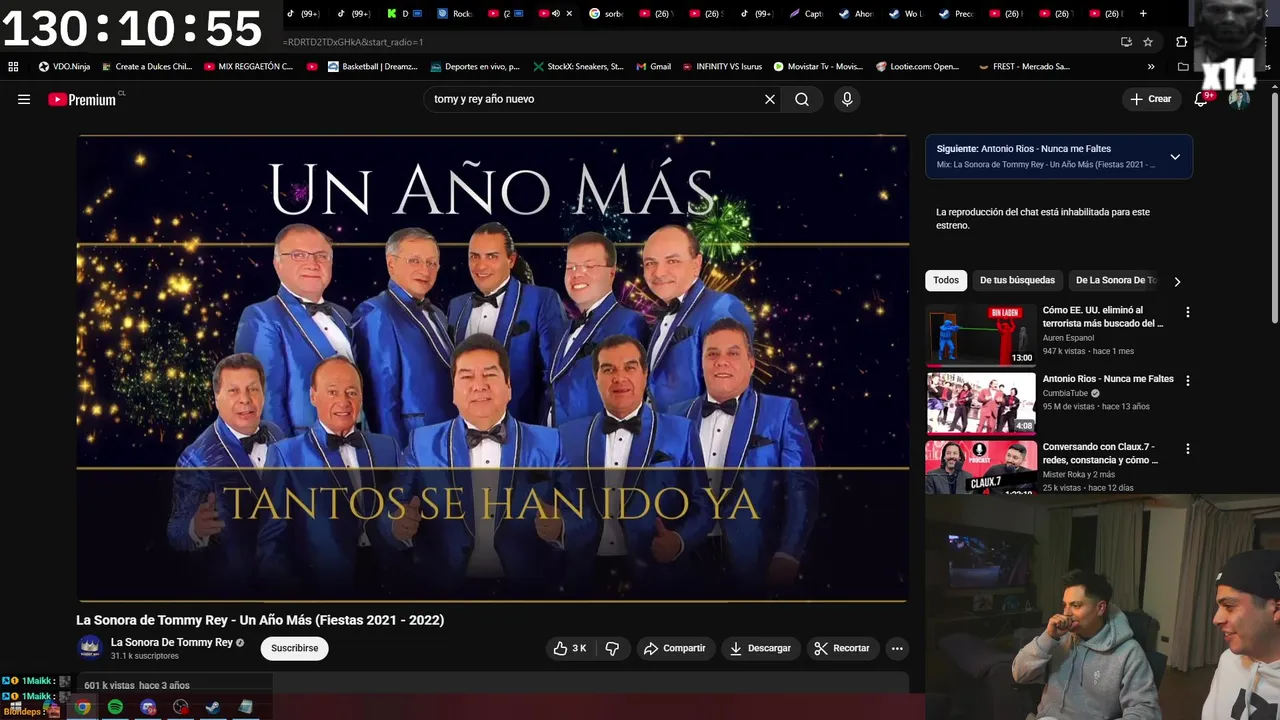Open La Sonora De Tommy Rey channel avatar
The width and height of the screenshot is (1280, 720).
(90, 648)
